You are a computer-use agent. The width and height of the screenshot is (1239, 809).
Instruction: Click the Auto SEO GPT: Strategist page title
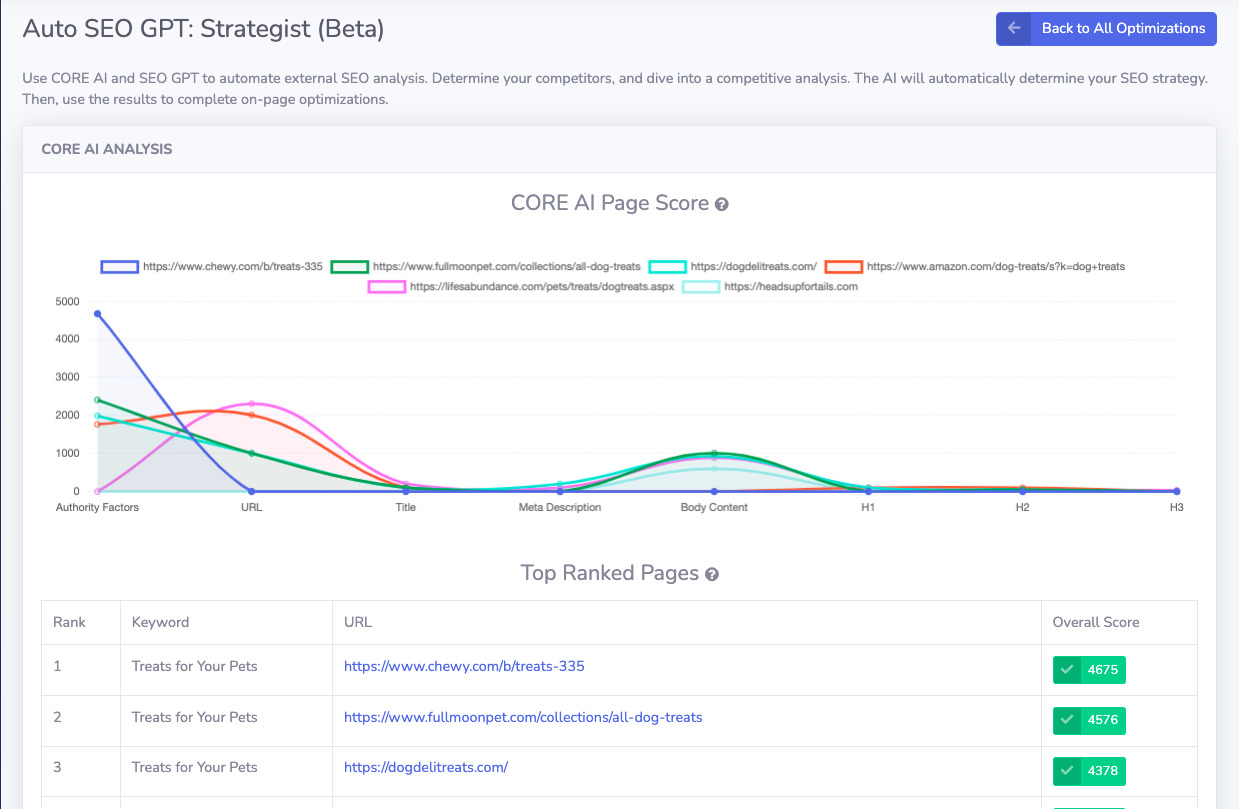click(203, 28)
